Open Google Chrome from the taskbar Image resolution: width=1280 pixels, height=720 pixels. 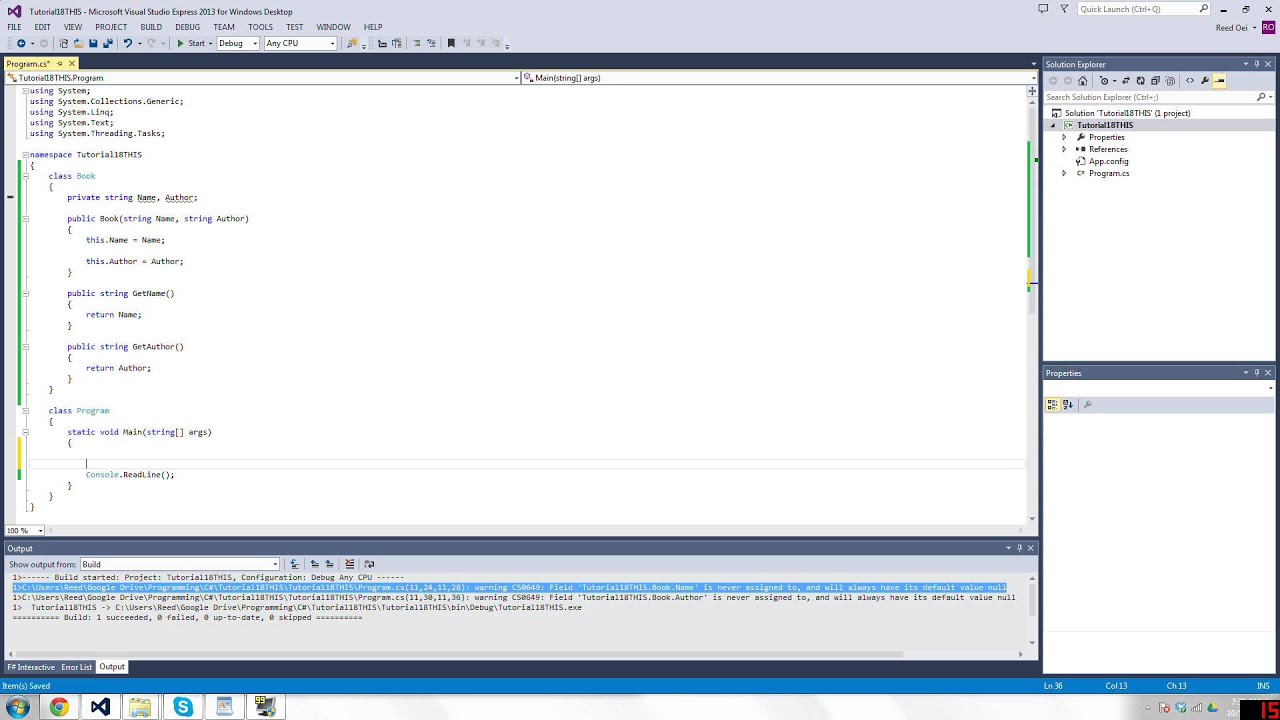[59, 707]
